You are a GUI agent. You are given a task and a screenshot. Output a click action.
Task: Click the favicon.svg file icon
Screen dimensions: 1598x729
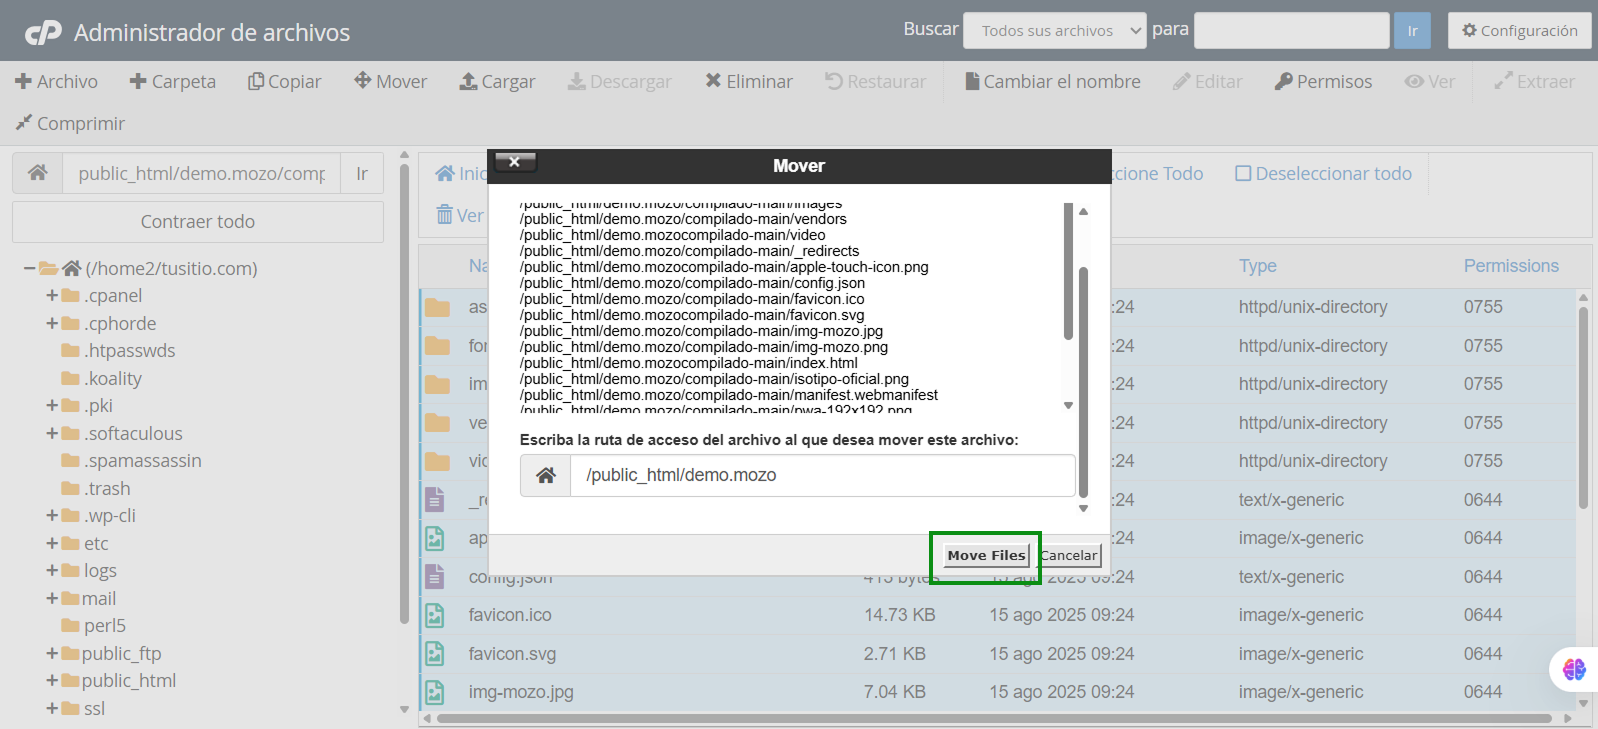(x=435, y=654)
